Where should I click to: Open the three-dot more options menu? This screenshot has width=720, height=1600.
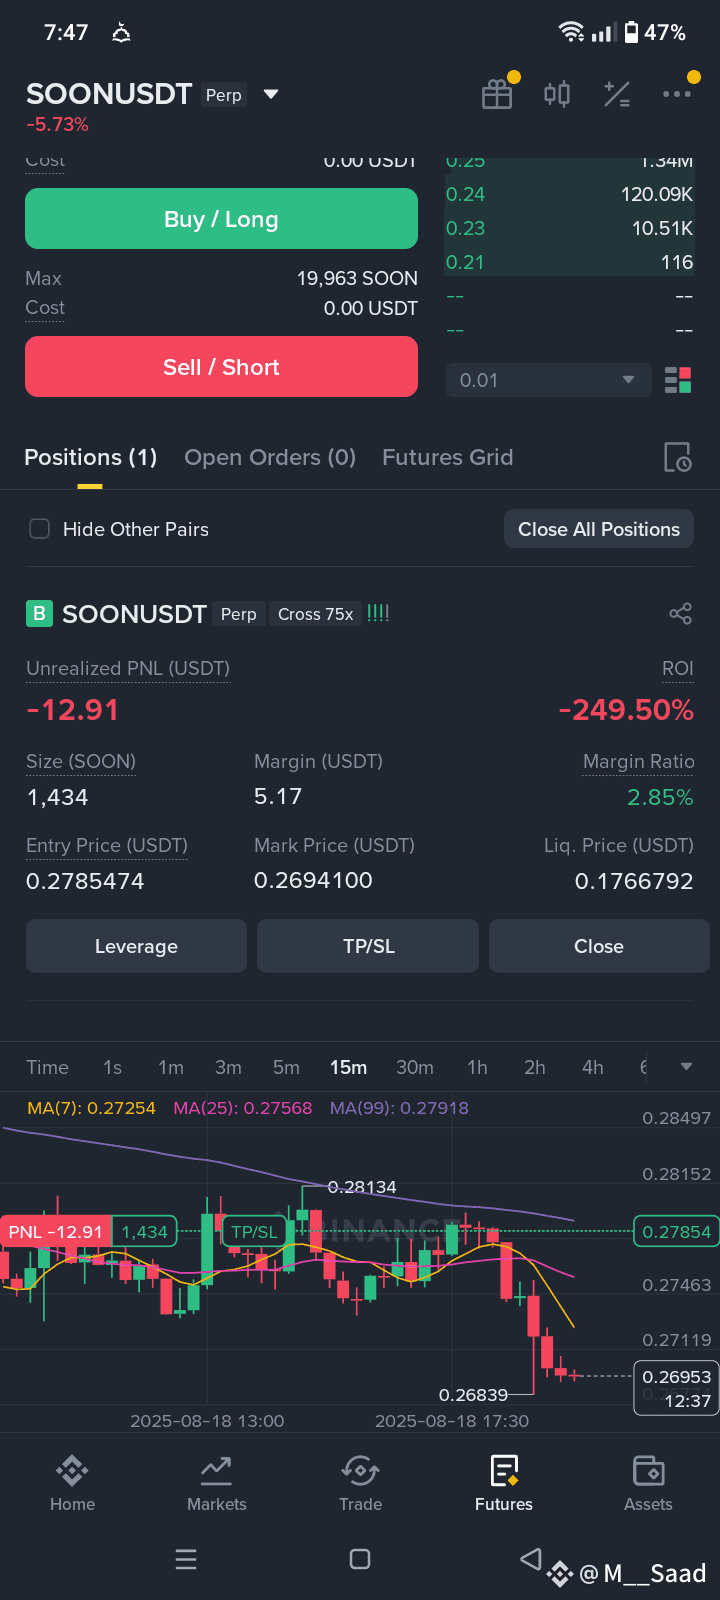[677, 94]
